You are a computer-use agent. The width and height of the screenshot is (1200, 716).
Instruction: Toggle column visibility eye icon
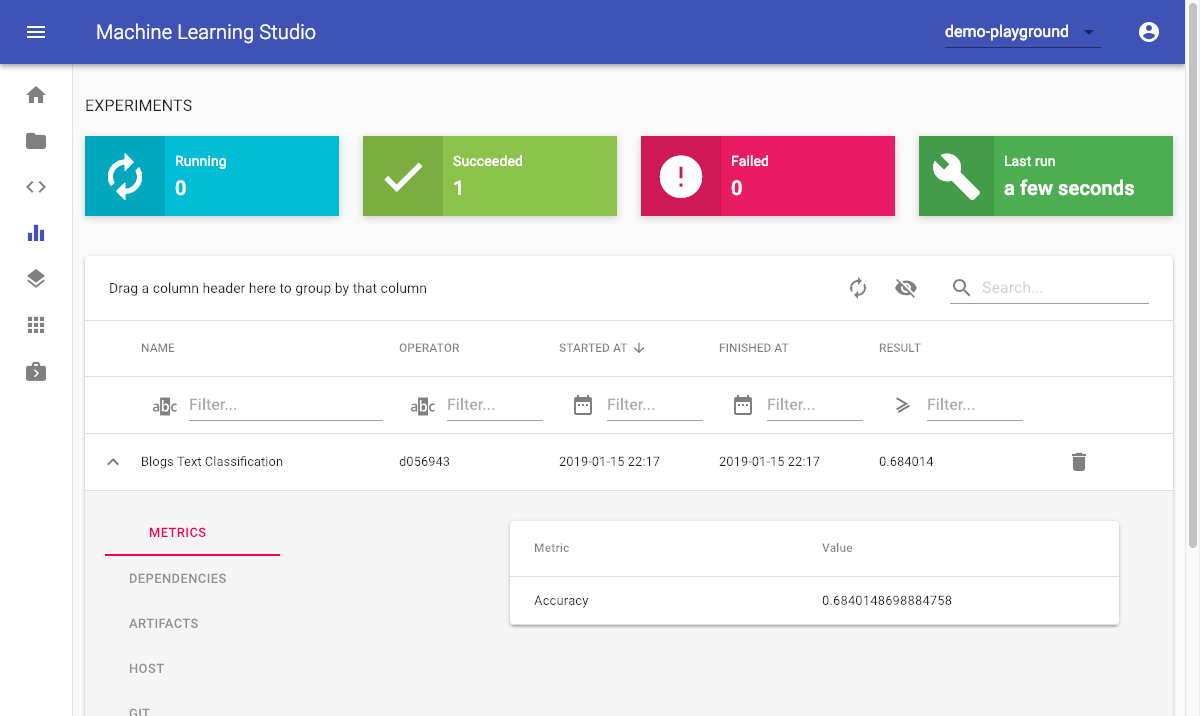click(x=906, y=288)
